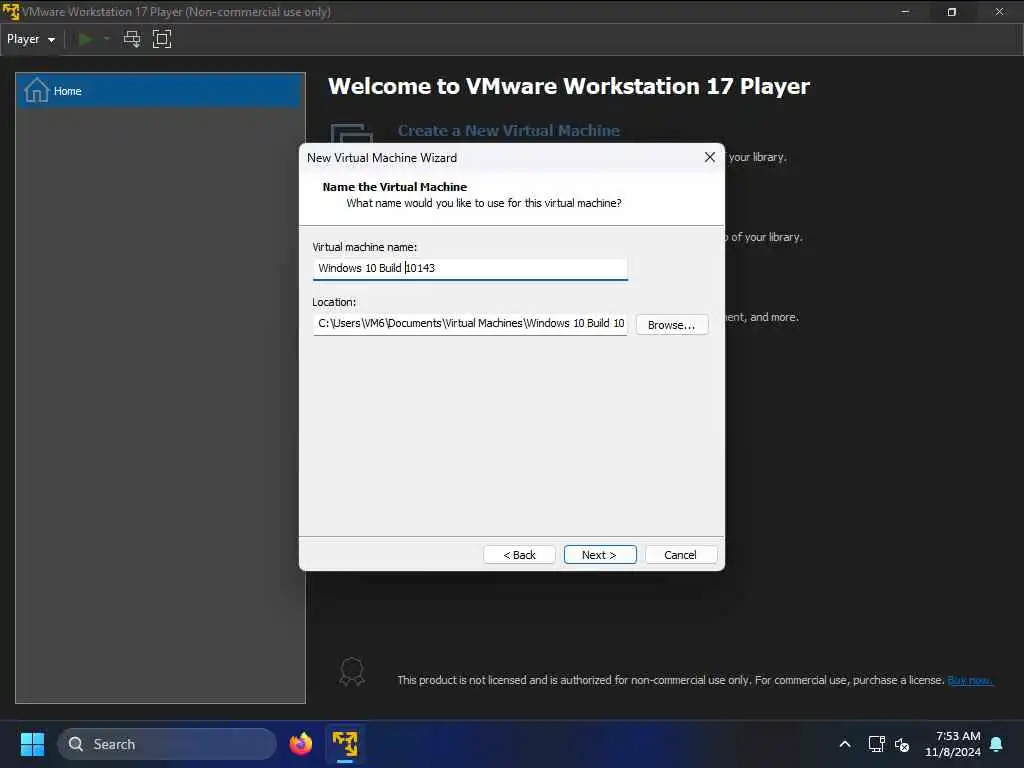
Task: Open the Player dropdown menu
Action: click(31, 39)
